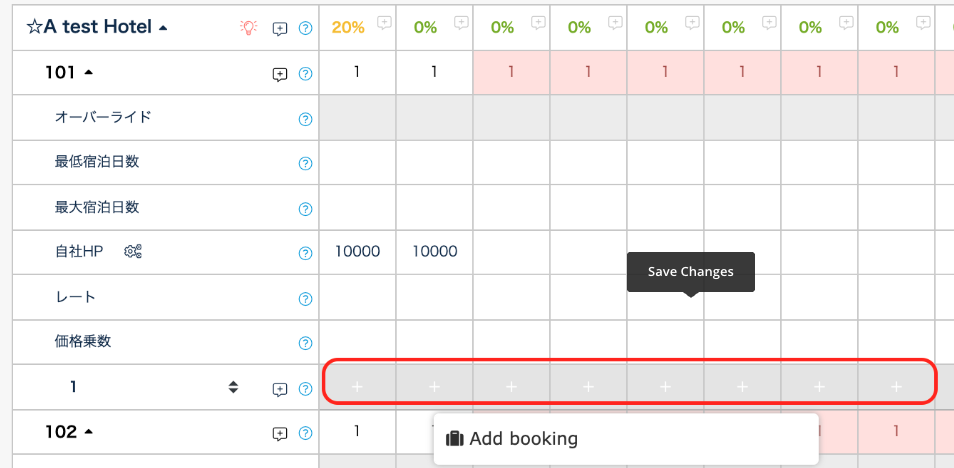The height and width of the screenshot is (468, 954).
Task: Click the last plus cell in the booking row
Action: click(x=896, y=386)
